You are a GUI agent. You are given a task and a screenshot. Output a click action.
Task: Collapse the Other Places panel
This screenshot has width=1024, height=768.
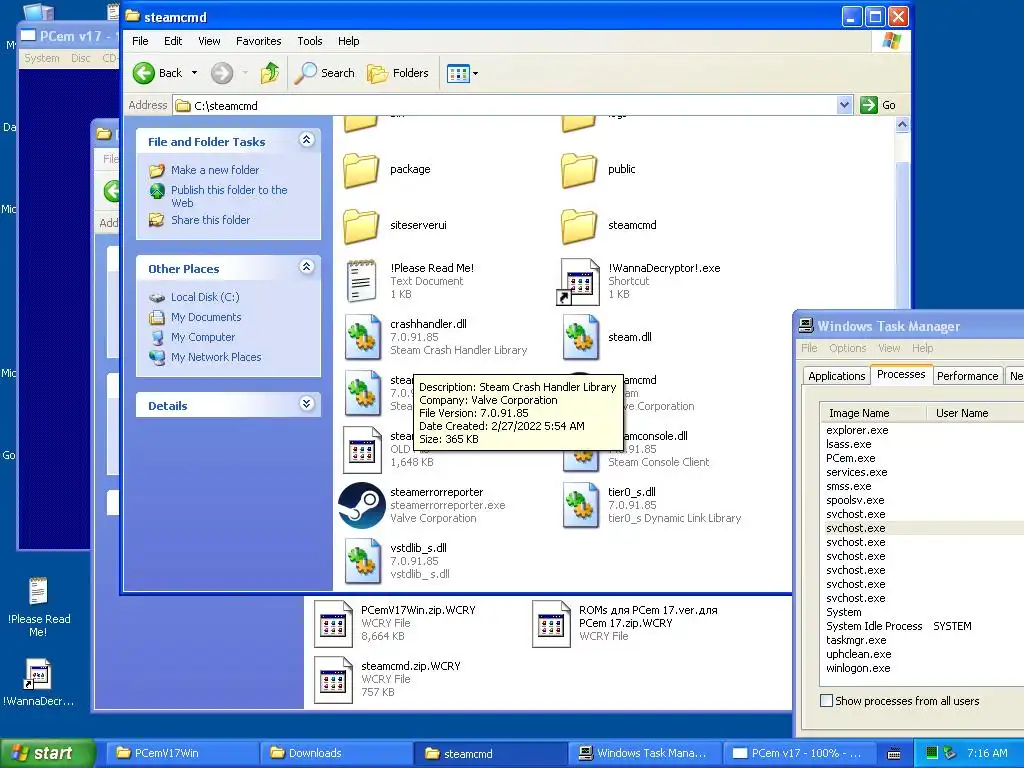(x=306, y=266)
